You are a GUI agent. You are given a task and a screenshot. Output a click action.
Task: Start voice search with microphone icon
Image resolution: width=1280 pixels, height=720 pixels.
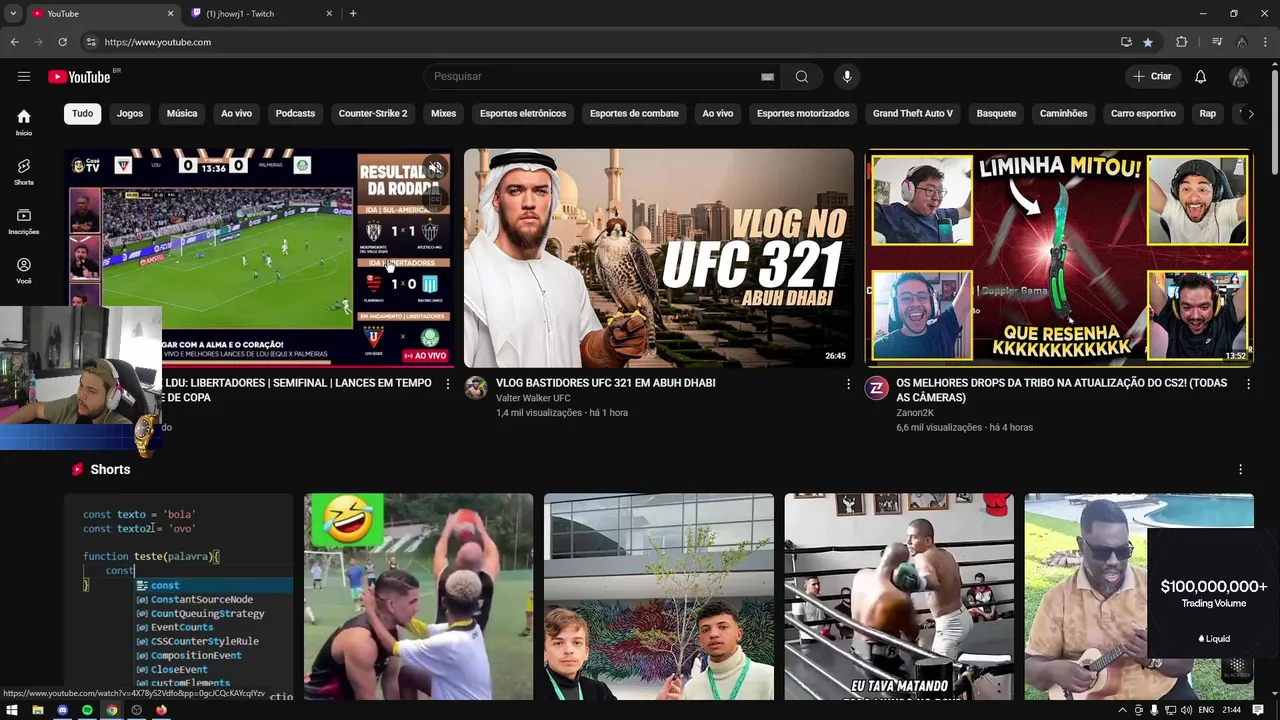[847, 77]
